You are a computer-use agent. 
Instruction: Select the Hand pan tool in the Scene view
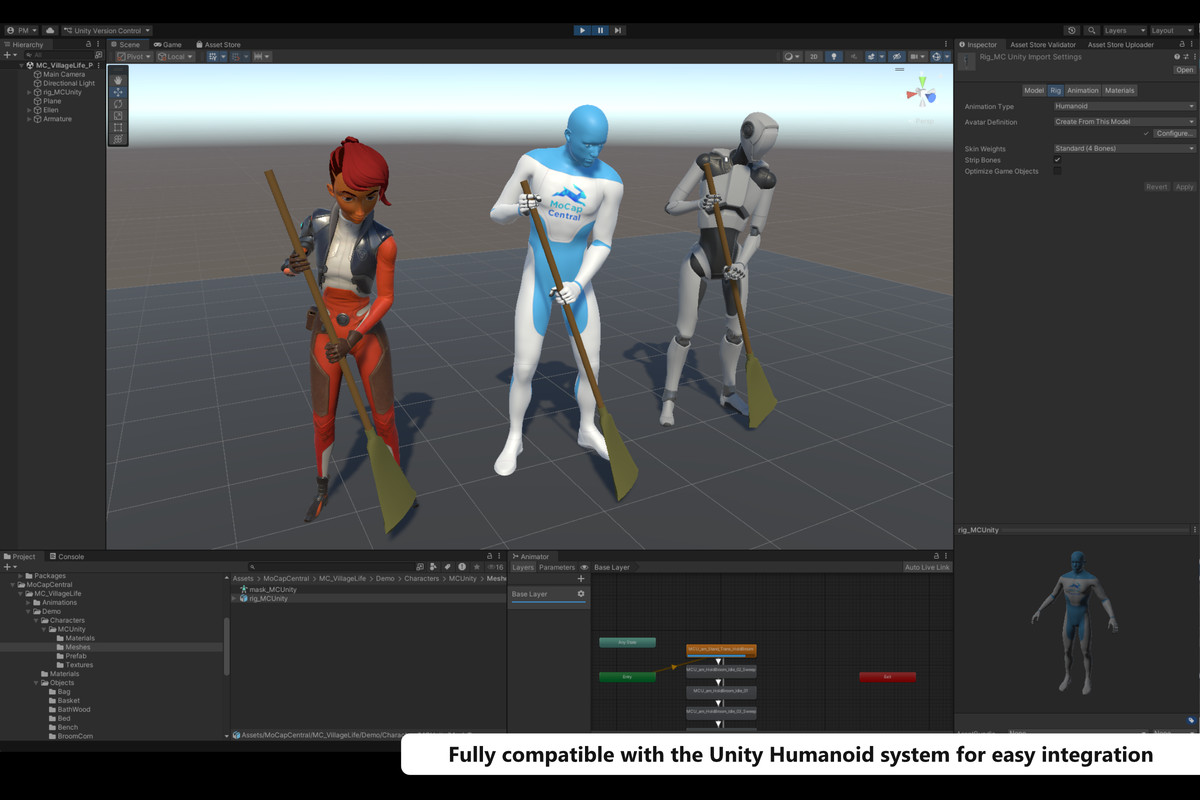pyautogui.click(x=118, y=82)
